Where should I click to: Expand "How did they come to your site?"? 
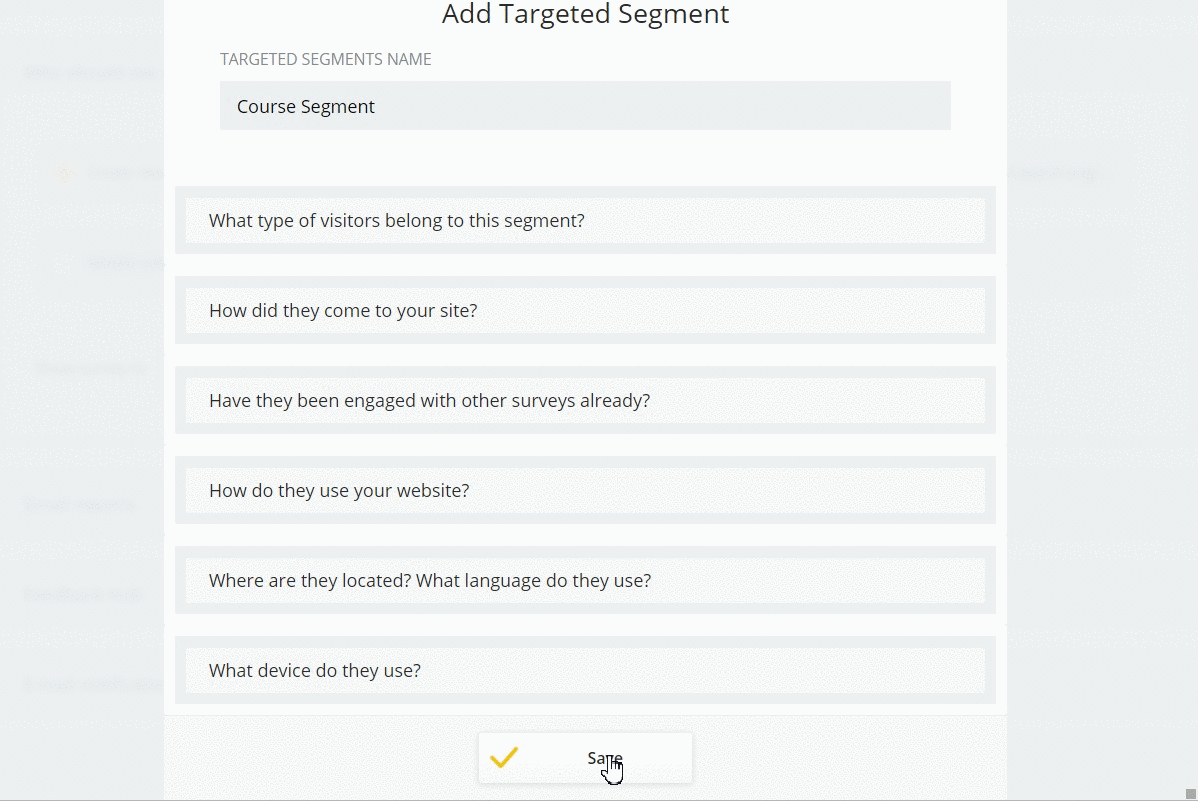click(585, 311)
